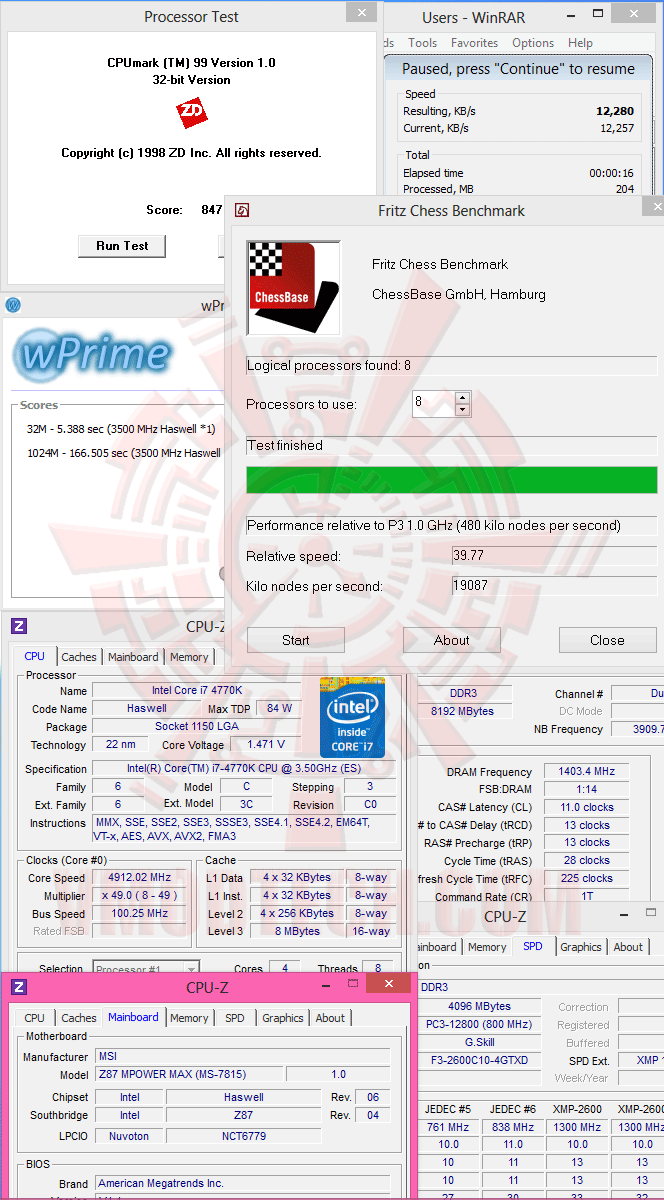Click the 1024M 166.505 sec wPrime score
664x1200 pixels.
click(x=124, y=453)
